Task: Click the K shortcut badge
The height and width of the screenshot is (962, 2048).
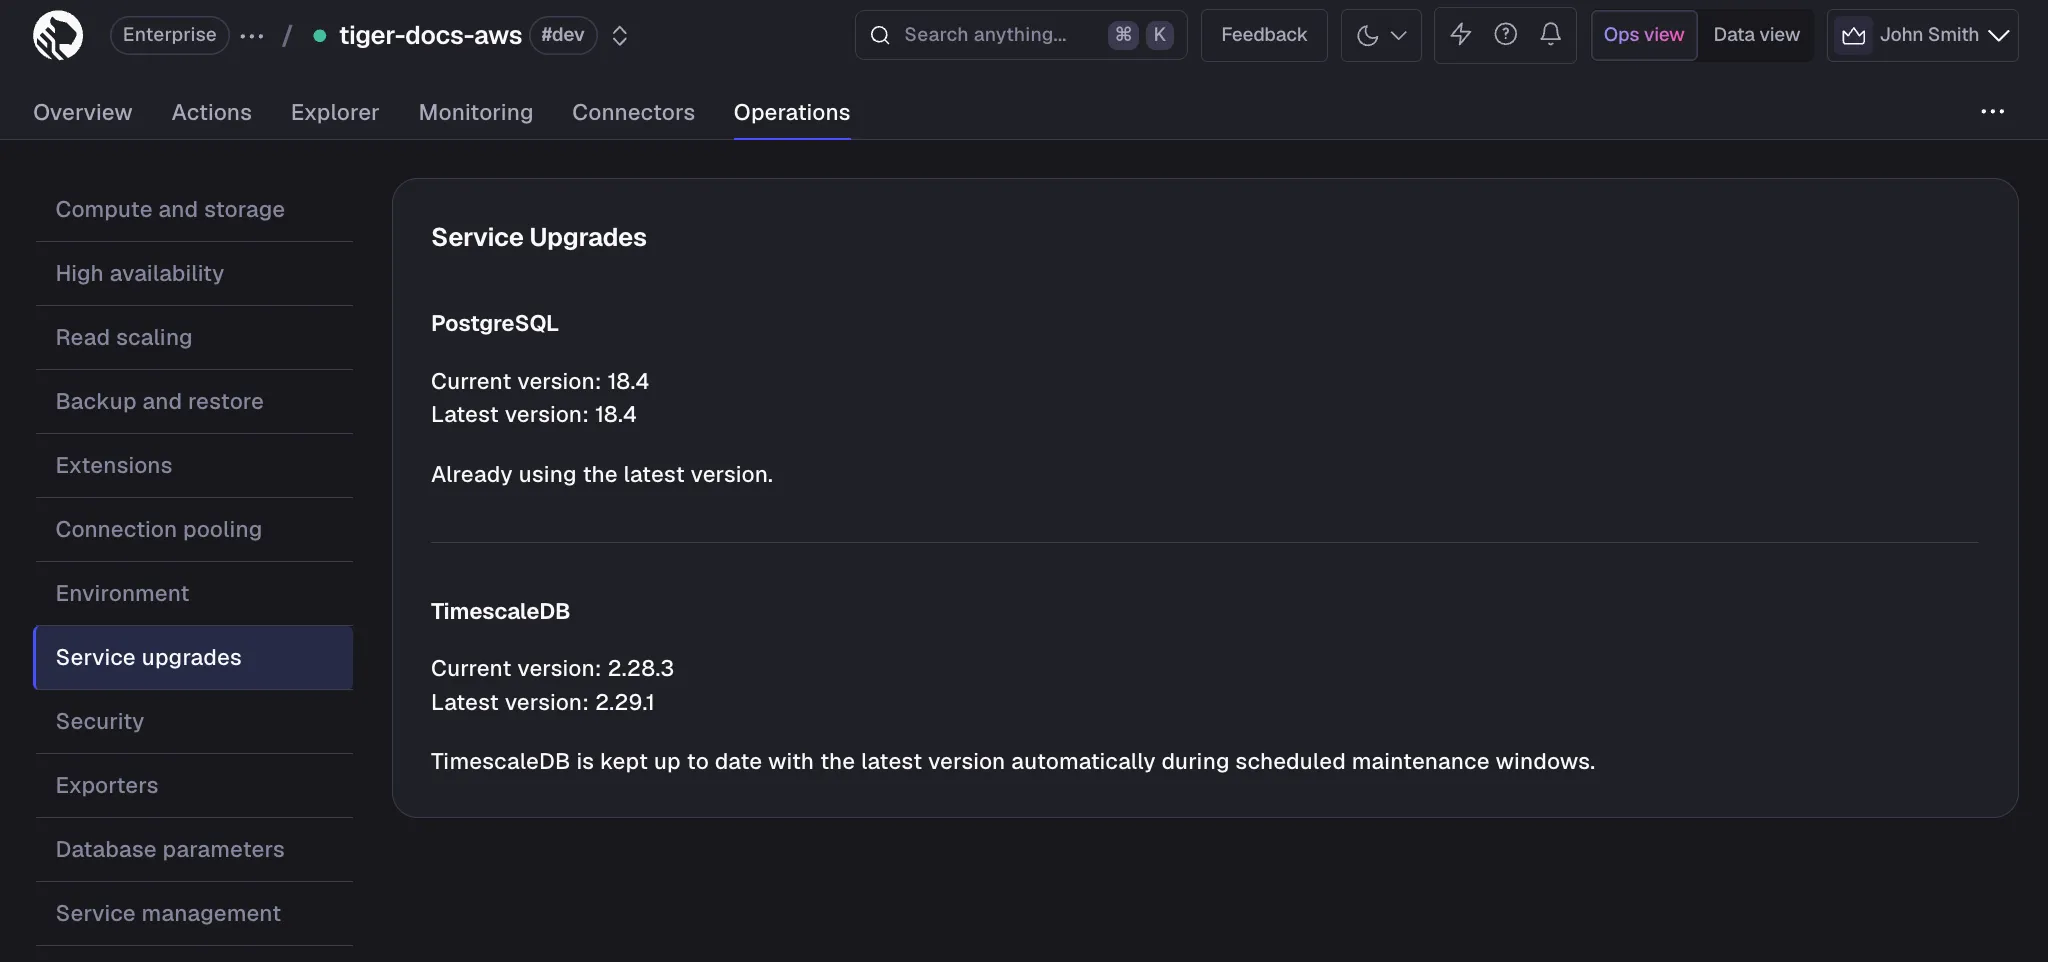Action: point(1160,35)
